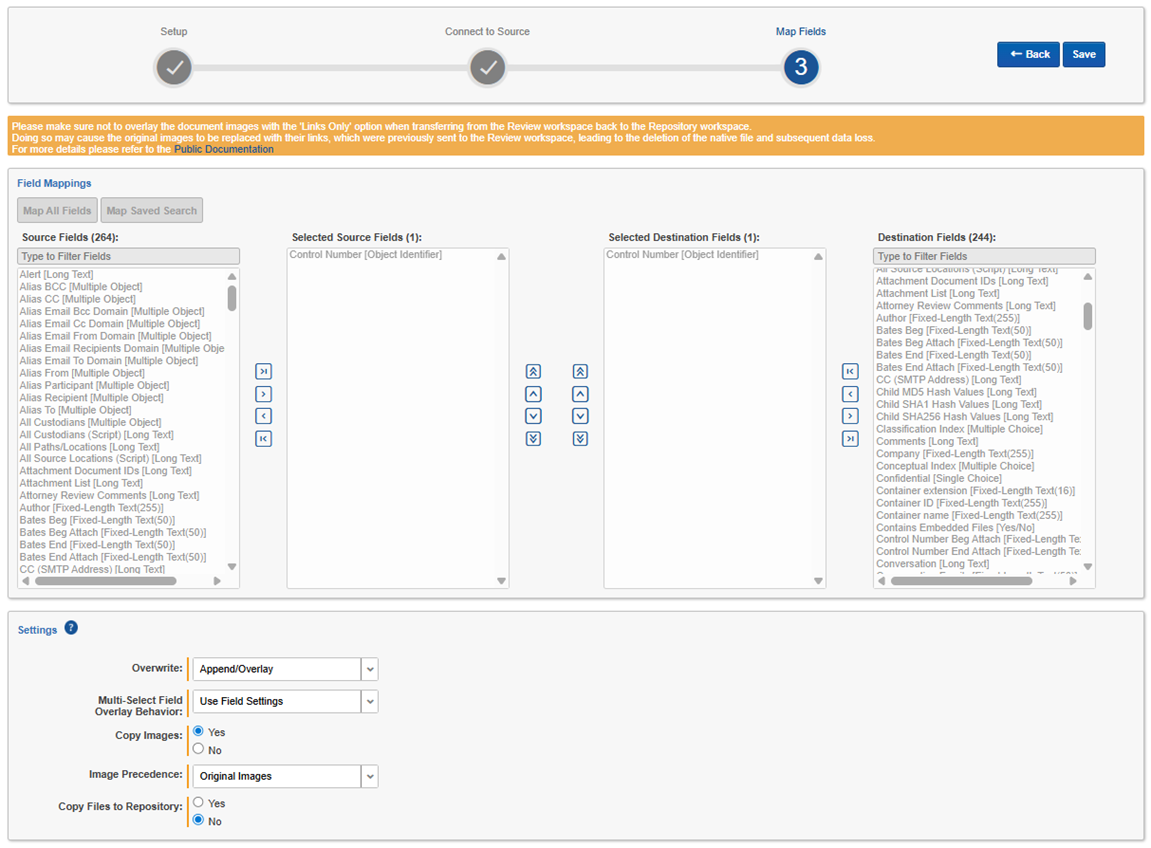The width and height of the screenshot is (1151, 848).
Task: Remove all fields from selected source fields
Action: click(x=264, y=439)
